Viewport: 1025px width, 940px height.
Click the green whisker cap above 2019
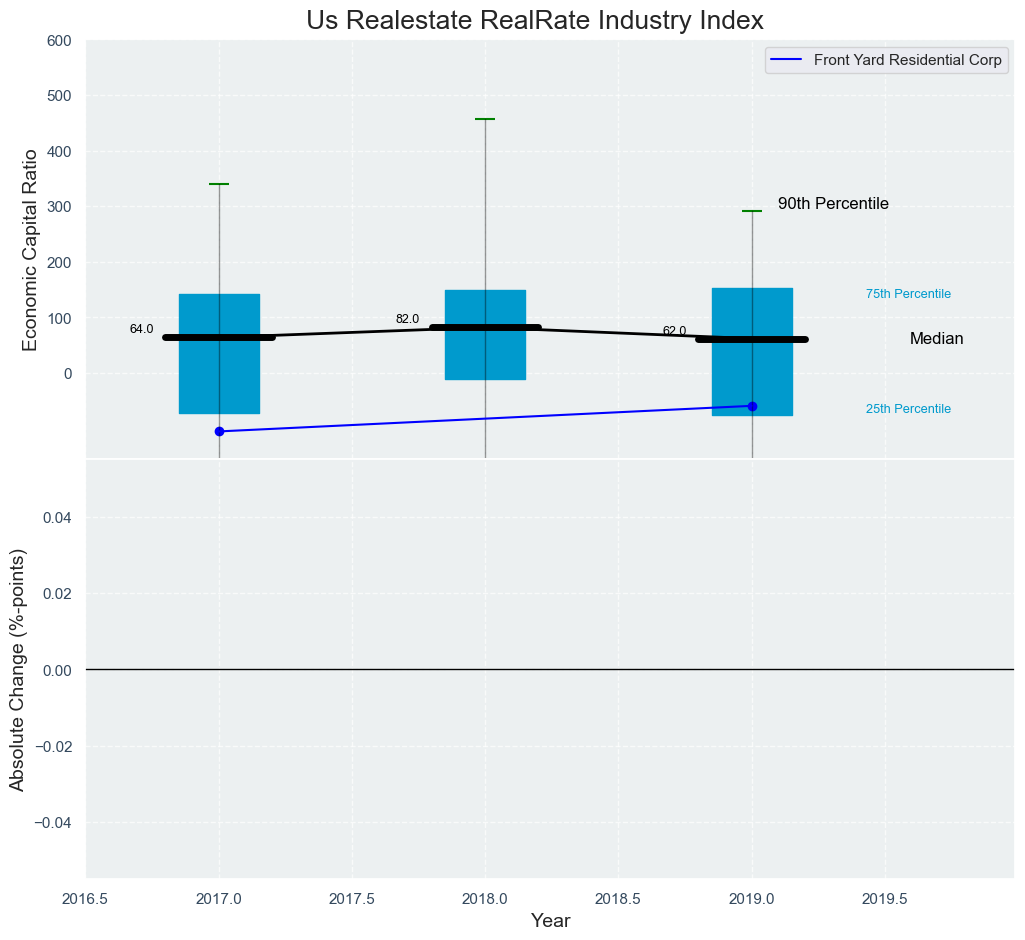tap(752, 211)
